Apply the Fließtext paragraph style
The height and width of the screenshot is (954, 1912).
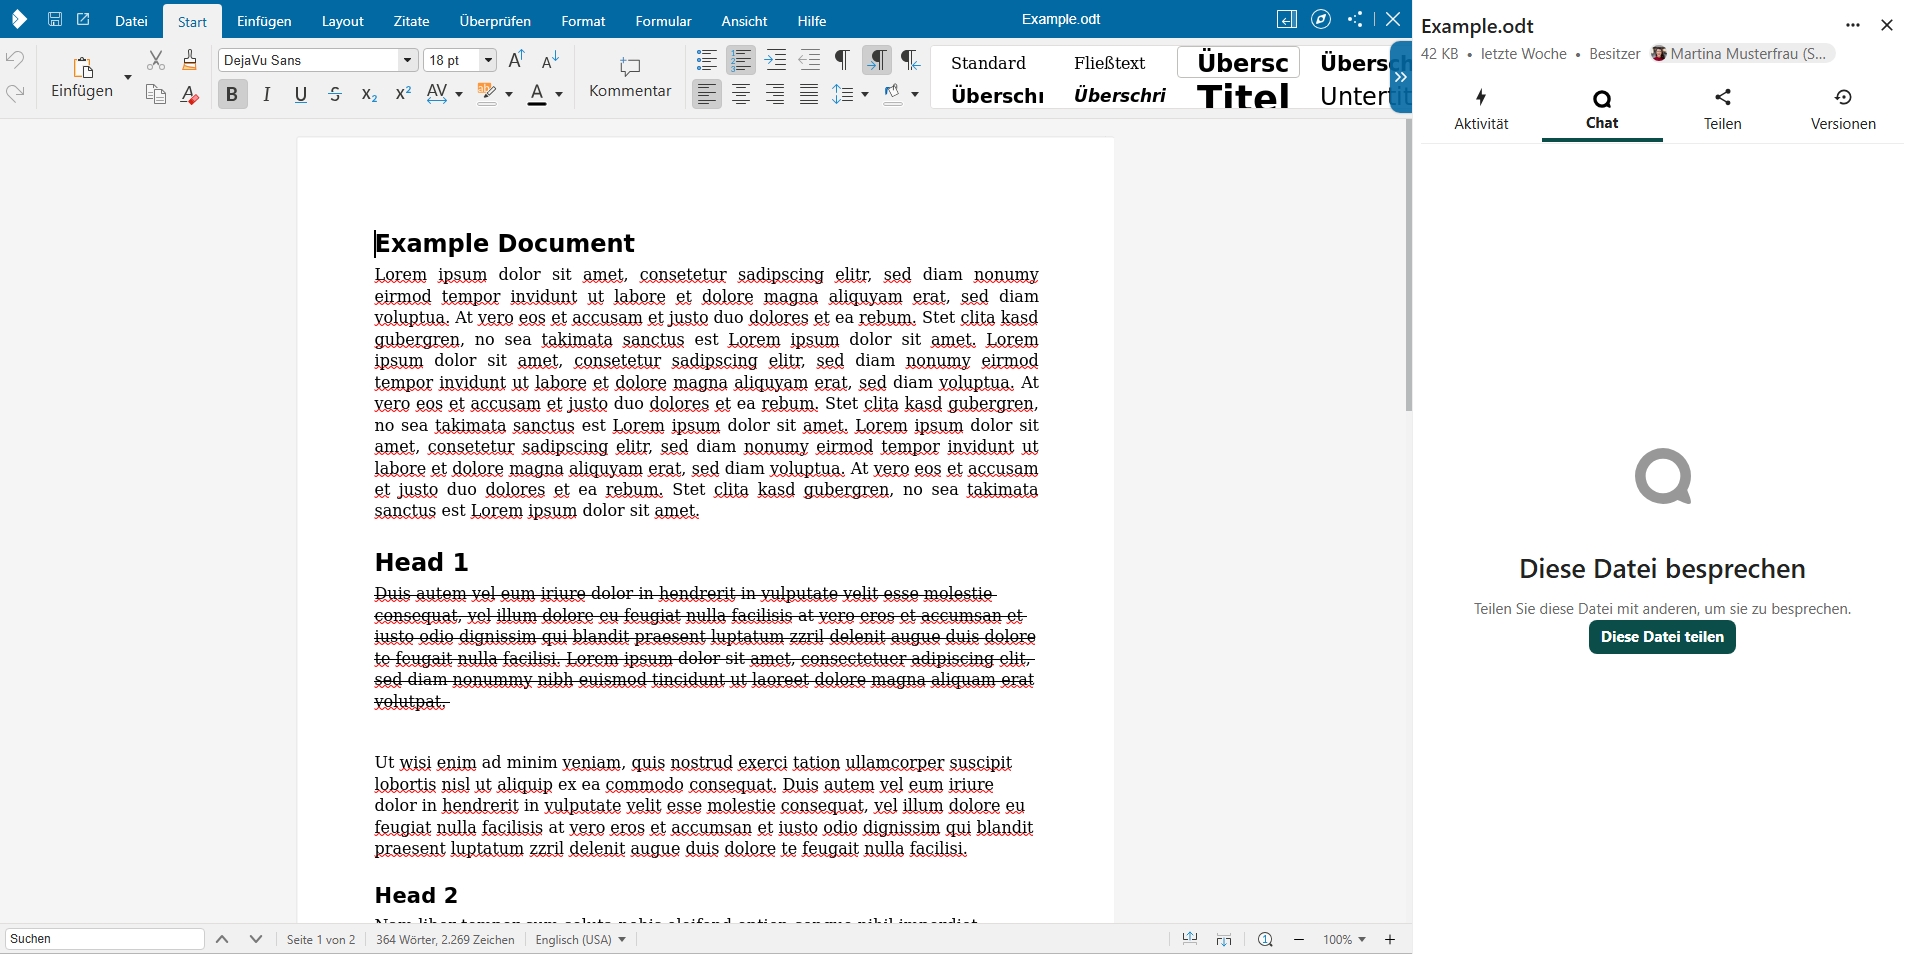(x=1109, y=63)
